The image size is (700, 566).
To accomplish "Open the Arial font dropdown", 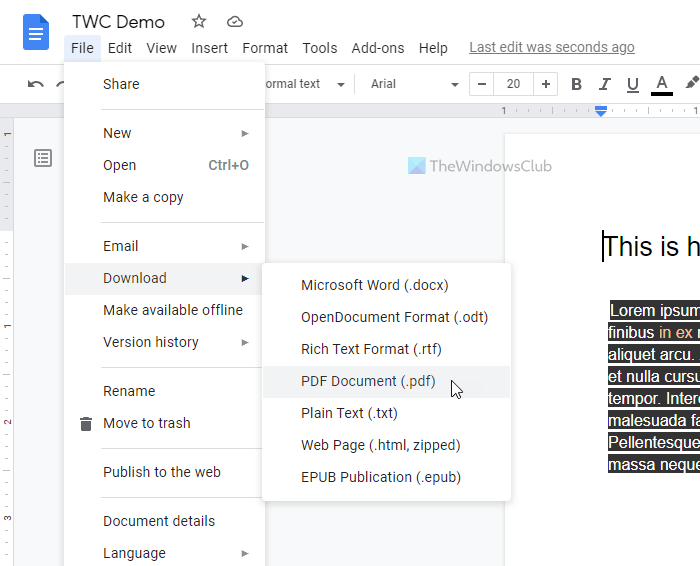I will coord(415,84).
